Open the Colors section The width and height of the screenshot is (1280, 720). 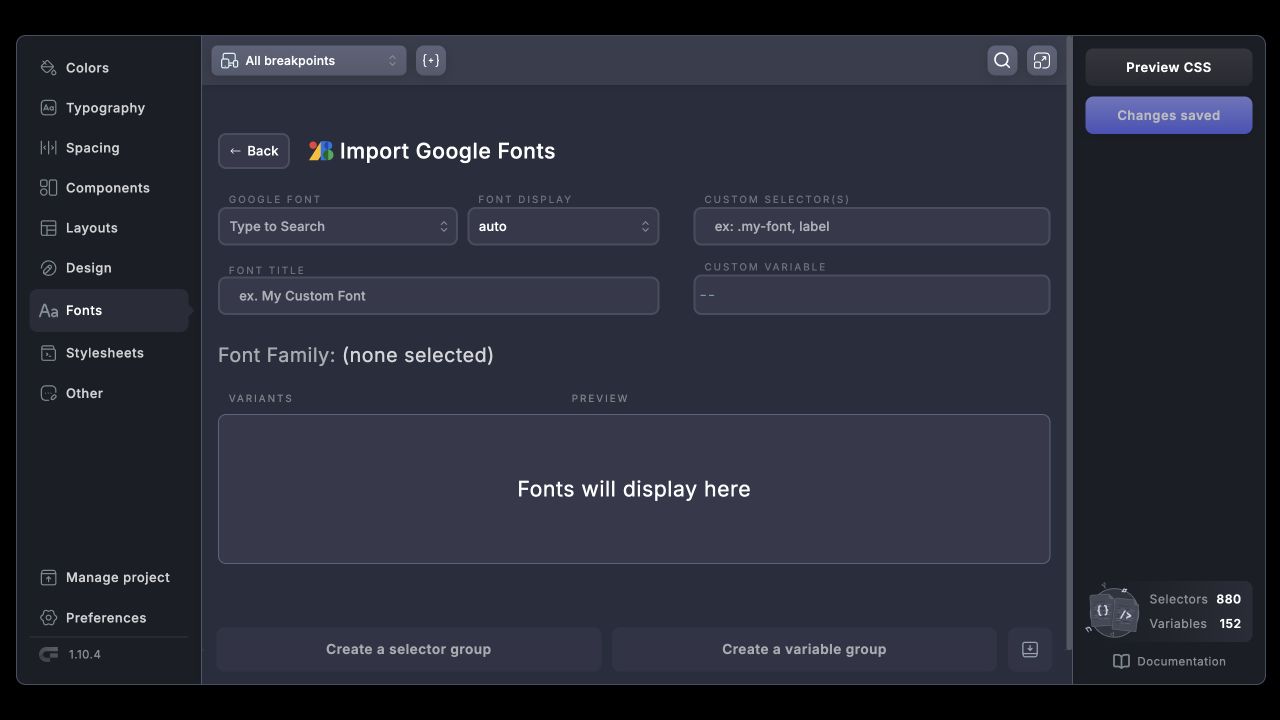coord(87,67)
